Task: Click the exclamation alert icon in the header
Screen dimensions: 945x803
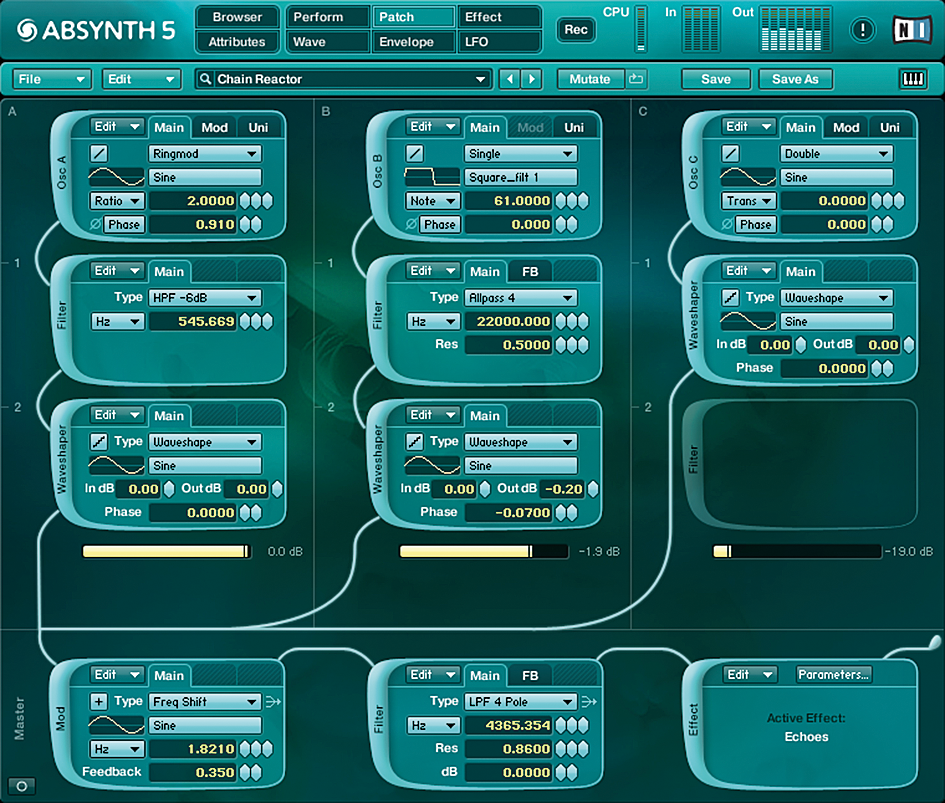Action: pos(862,29)
